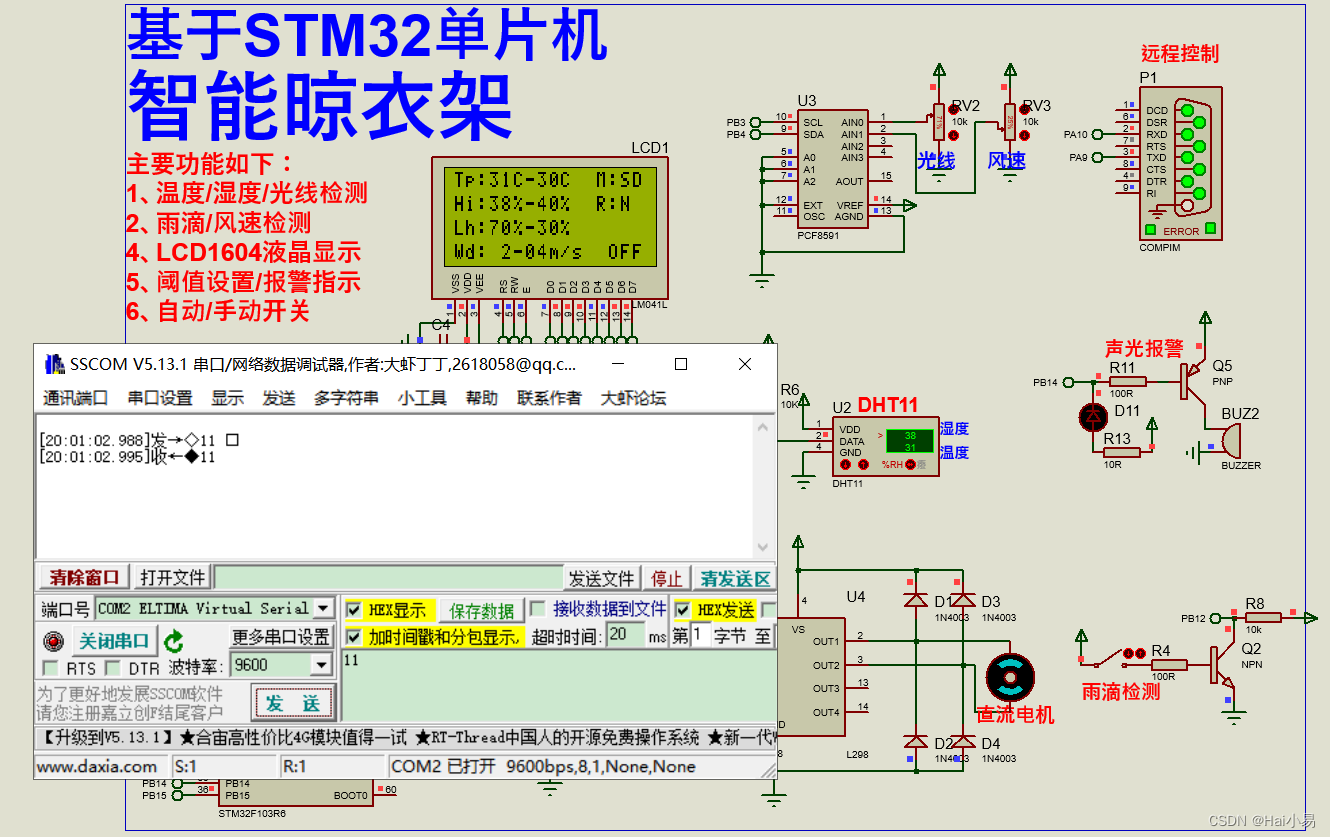The width and height of the screenshot is (1330, 837).
Task: Click the scrolling news ticker 升级到V5.13.1
Action: pos(405,737)
